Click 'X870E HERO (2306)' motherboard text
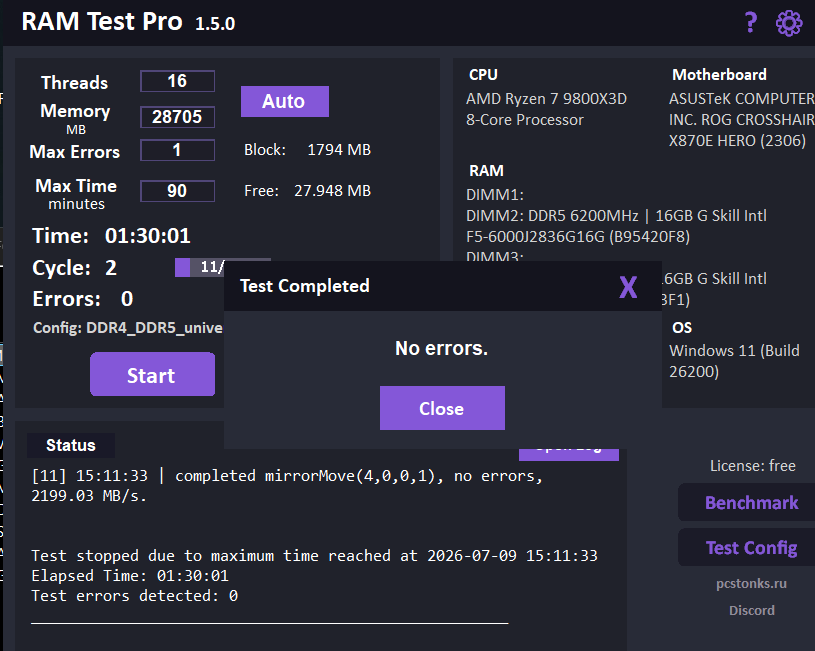Viewport: 815px width, 651px height. tap(737, 141)
